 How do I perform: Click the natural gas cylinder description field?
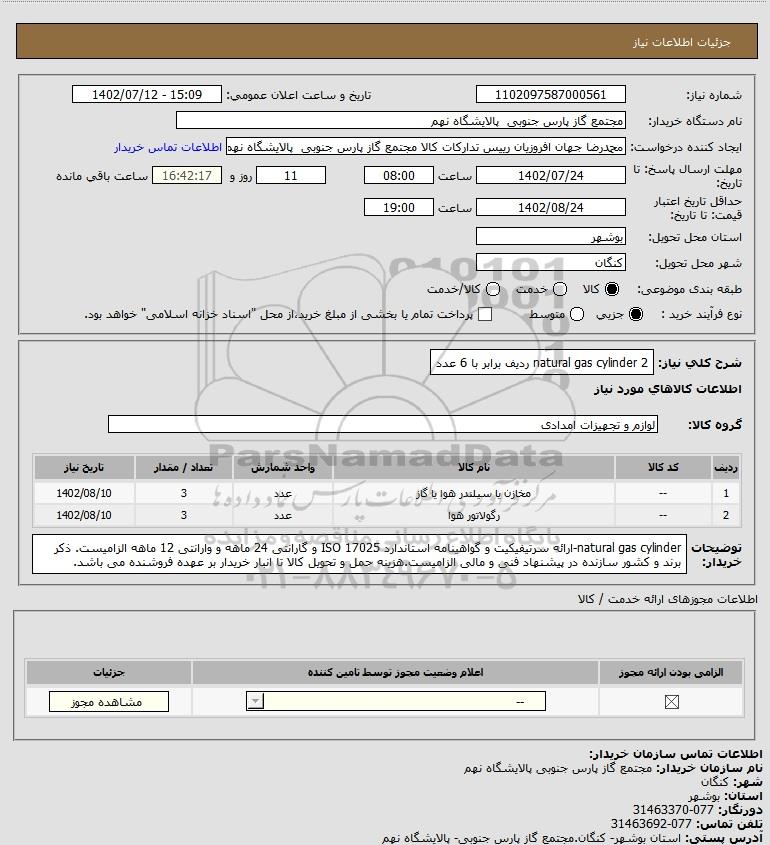542,363
